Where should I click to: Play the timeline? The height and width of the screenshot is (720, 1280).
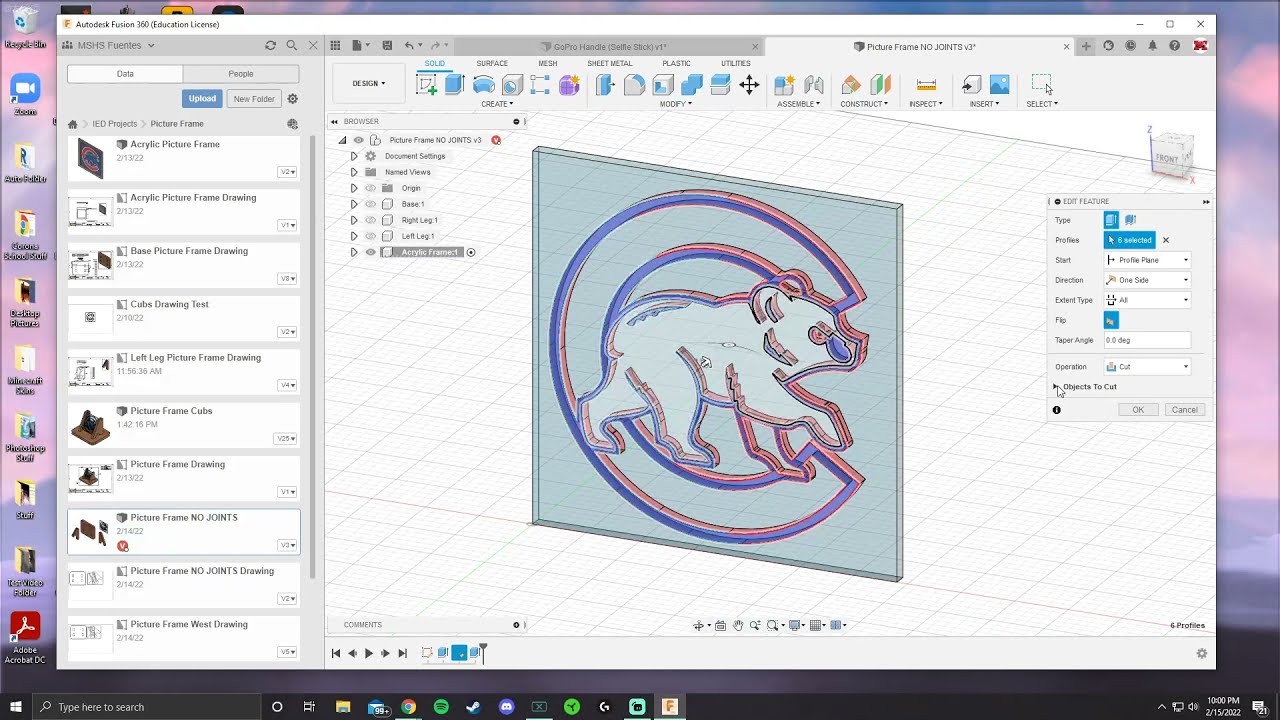(x=369, y=653)
